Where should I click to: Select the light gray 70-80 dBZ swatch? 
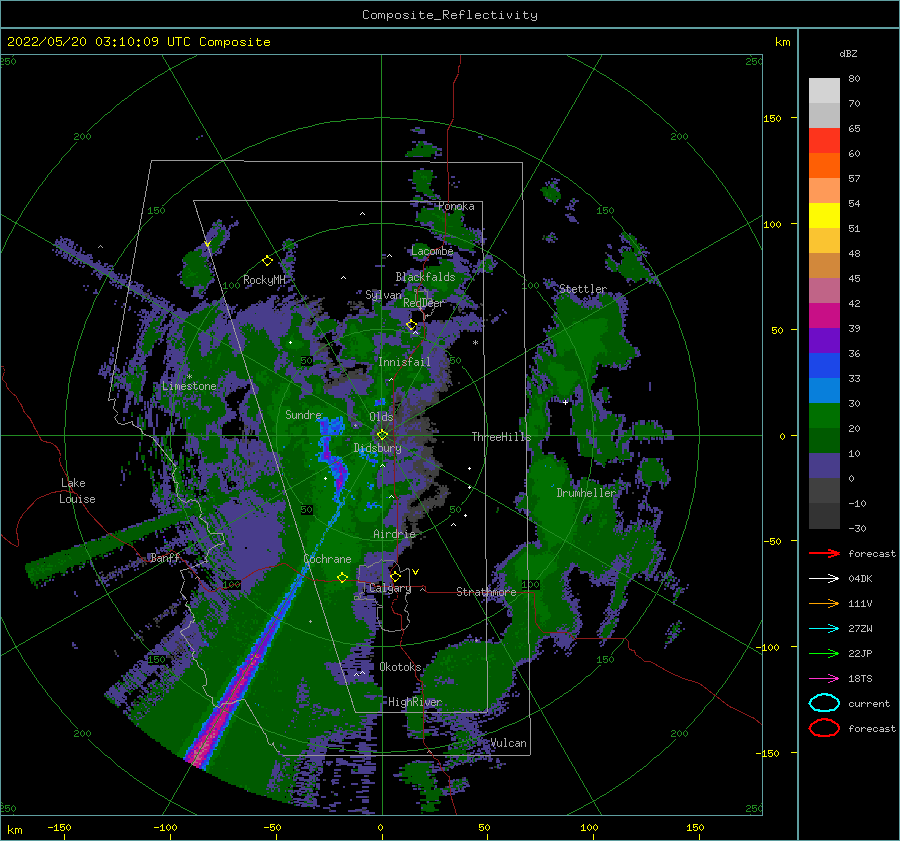coord(824,91)
